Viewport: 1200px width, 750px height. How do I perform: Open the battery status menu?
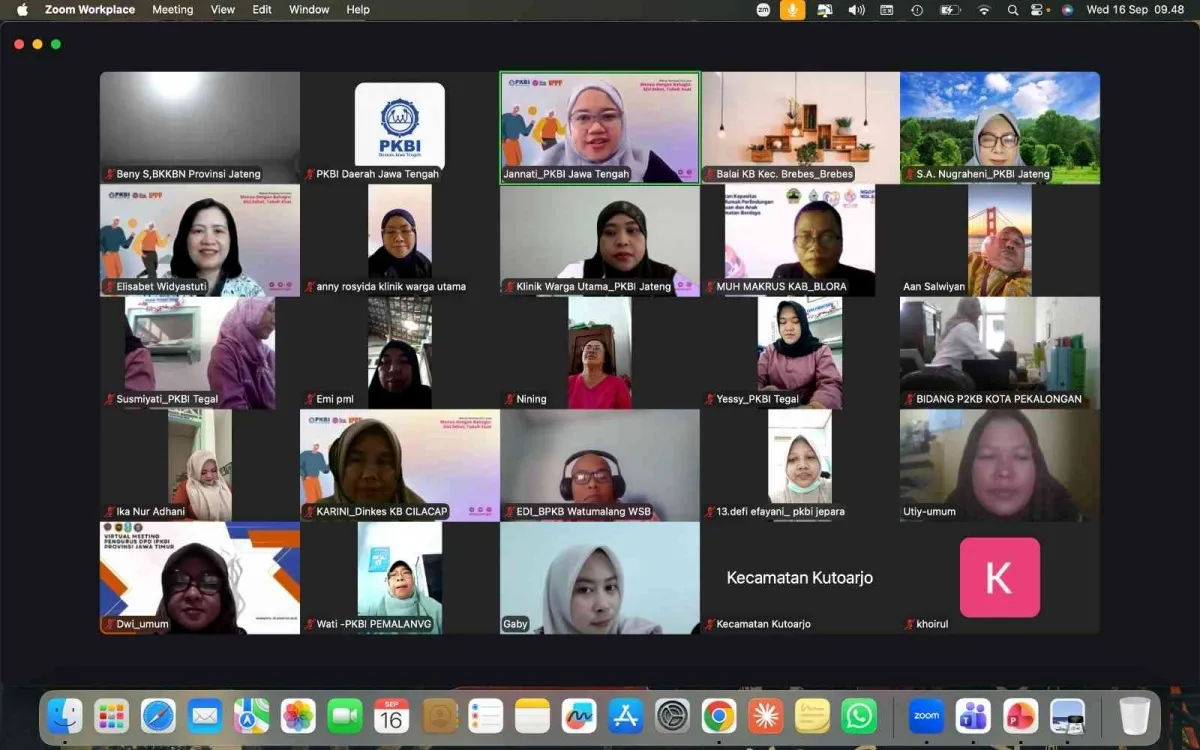tap(950, 10)
